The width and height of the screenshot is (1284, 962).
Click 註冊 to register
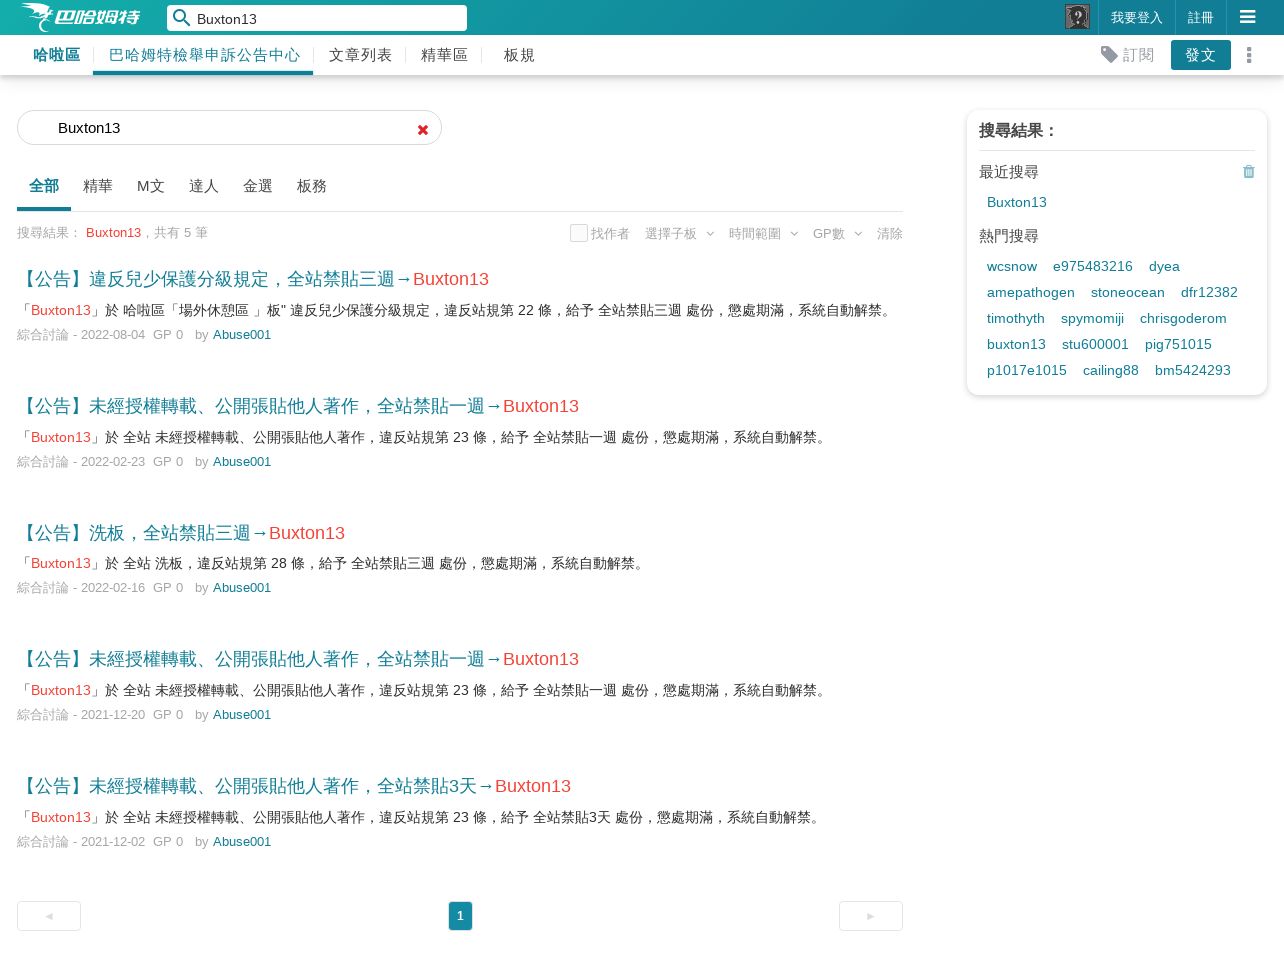(1201, 18)
